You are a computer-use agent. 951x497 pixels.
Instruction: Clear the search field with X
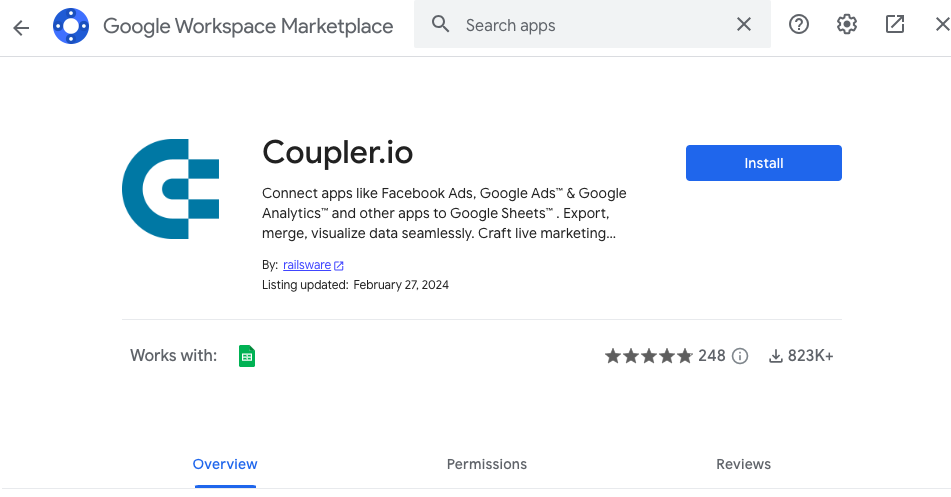[744, 24]
